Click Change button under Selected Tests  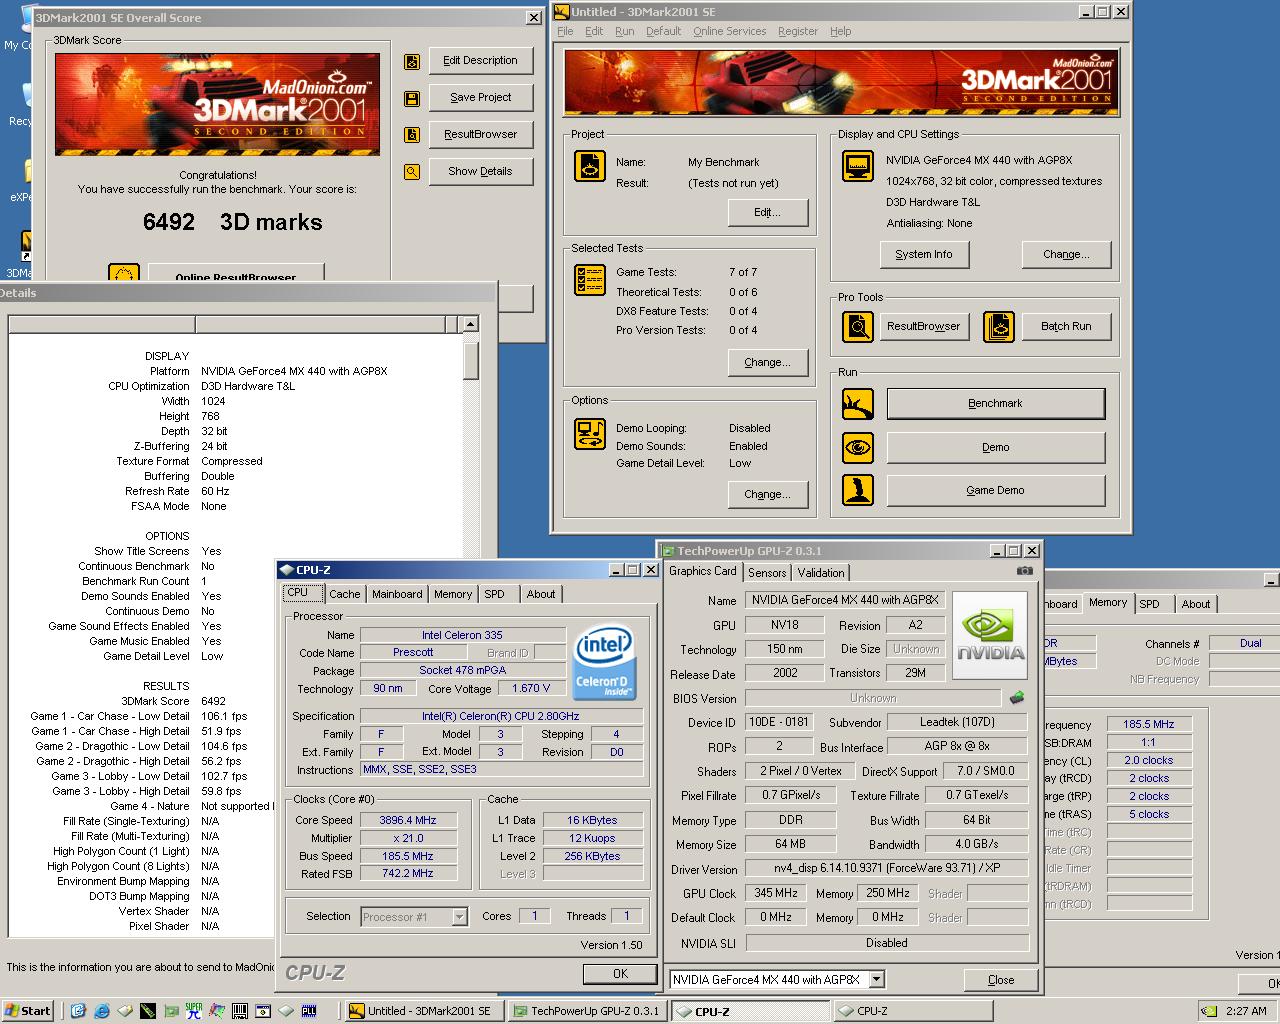(767, 363)
